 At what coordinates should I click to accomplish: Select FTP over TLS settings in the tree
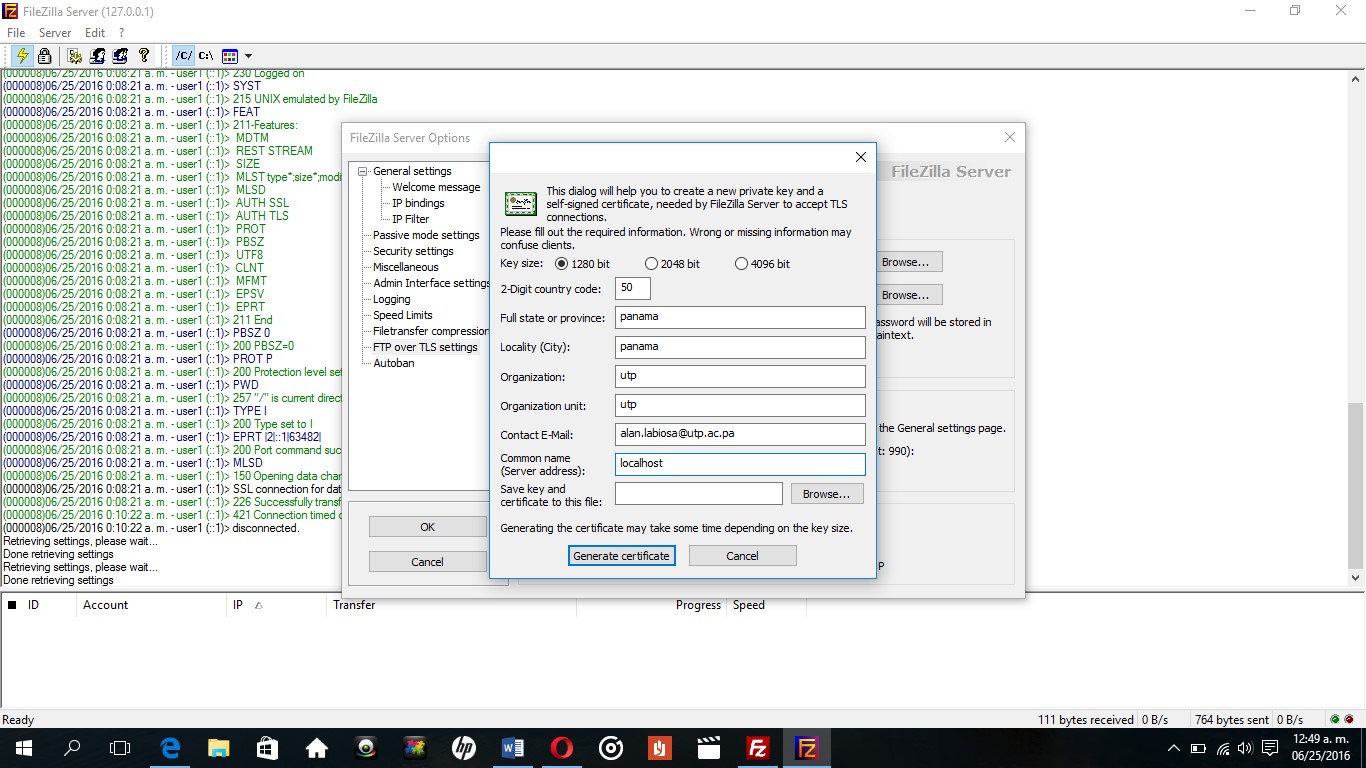coord(424,347)
